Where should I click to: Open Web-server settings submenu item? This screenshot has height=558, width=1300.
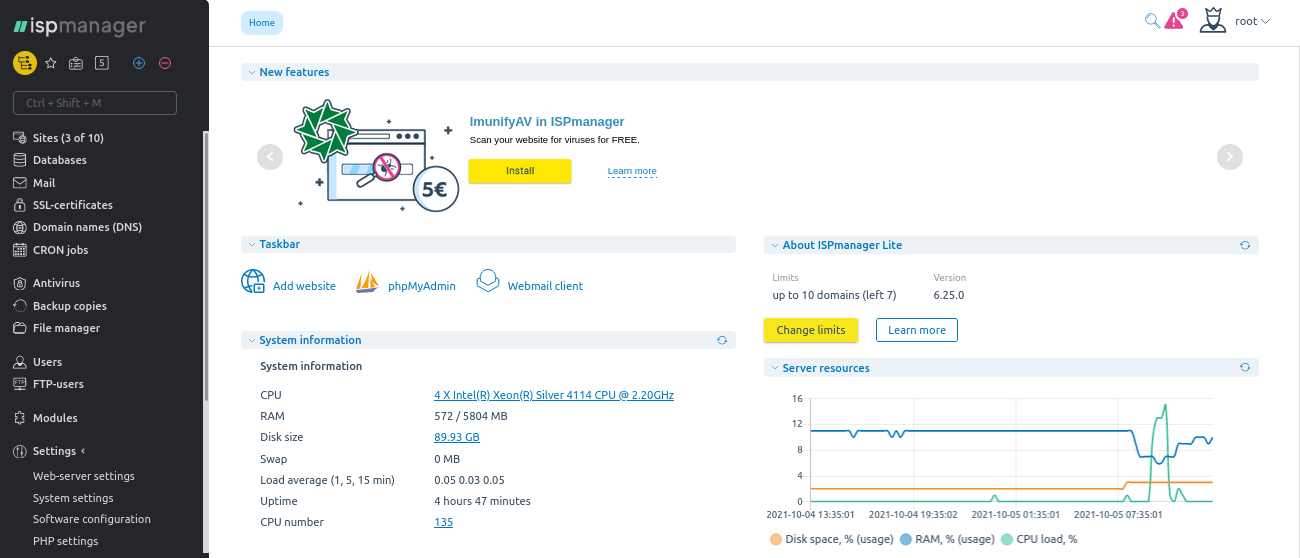point(84,476)
